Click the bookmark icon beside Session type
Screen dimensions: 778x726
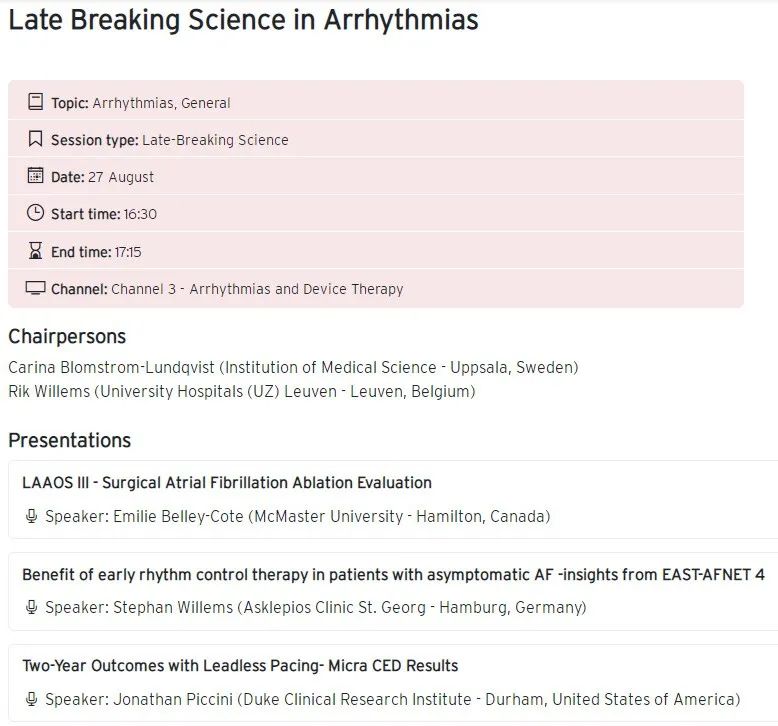[36, 139]
